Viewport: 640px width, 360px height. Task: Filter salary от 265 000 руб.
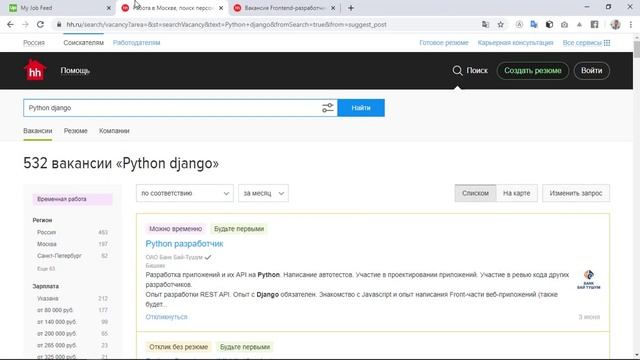[x=56, y=345]
